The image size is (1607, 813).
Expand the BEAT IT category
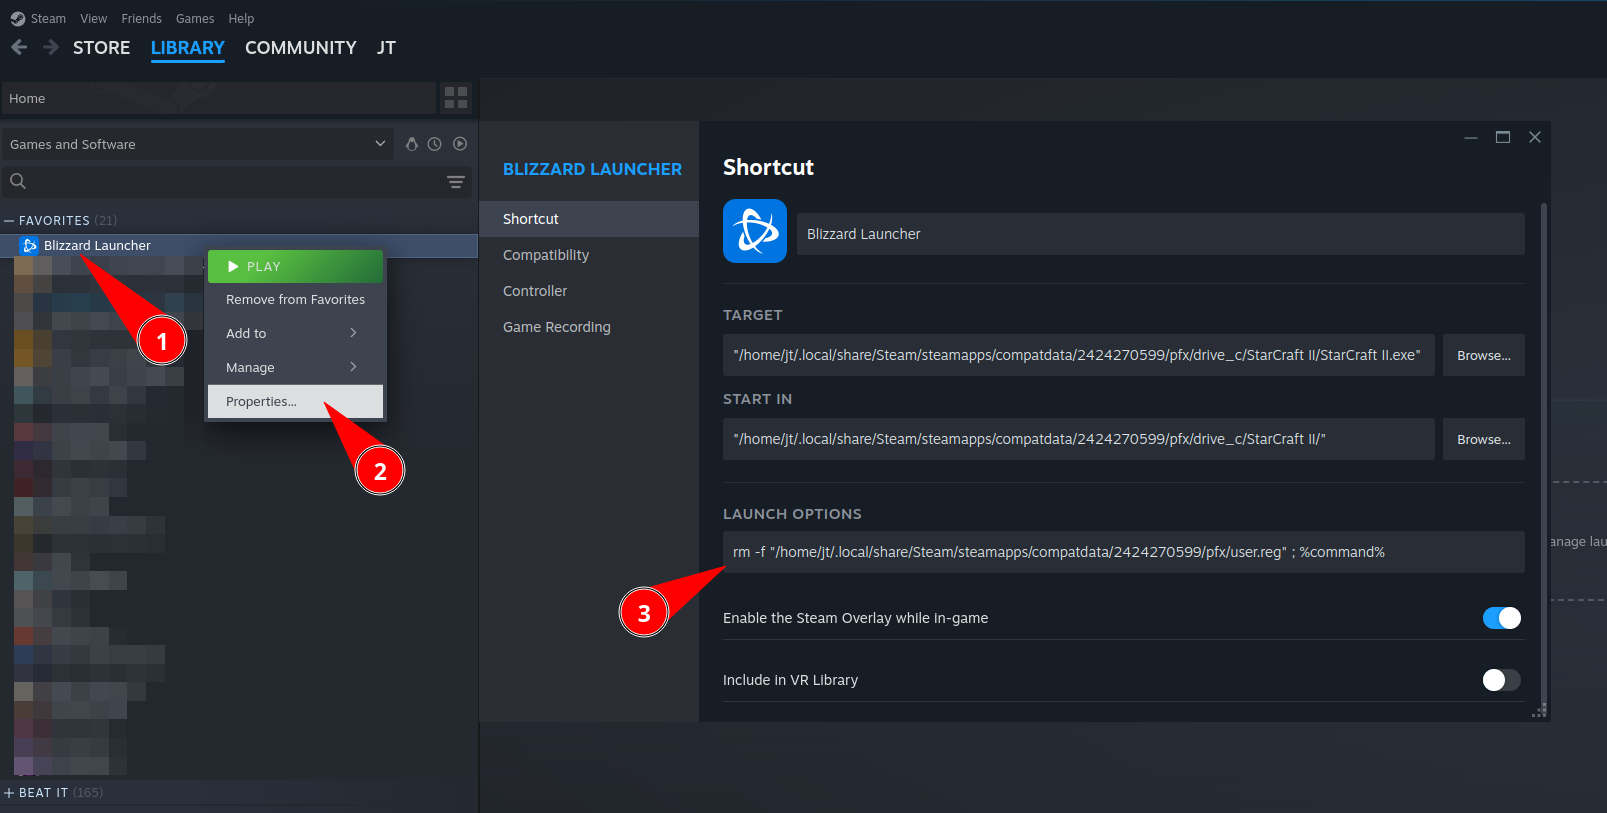(9, 792)
